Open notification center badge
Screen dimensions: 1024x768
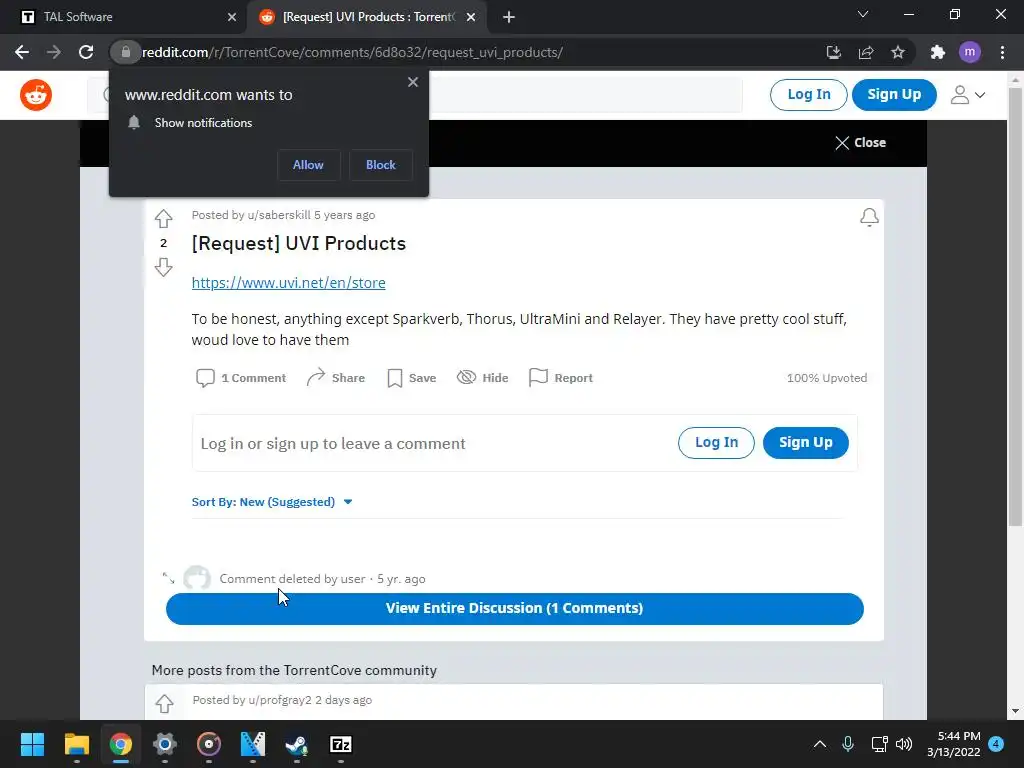point(996,744)
